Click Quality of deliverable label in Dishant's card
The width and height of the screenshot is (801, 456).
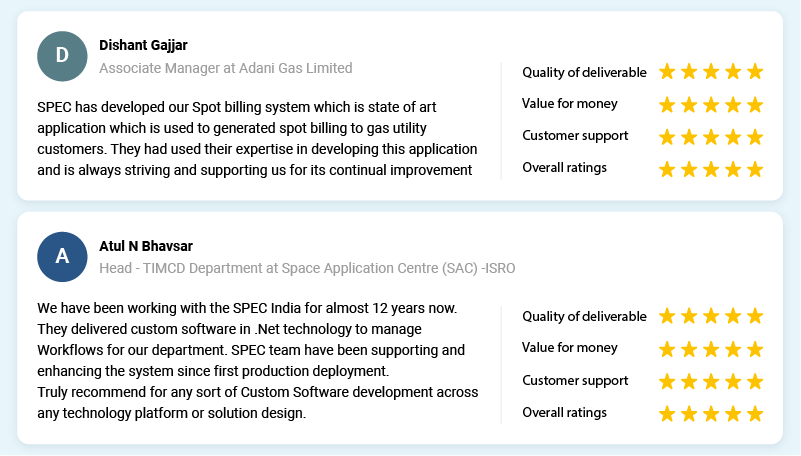click(x=584, y=73)
